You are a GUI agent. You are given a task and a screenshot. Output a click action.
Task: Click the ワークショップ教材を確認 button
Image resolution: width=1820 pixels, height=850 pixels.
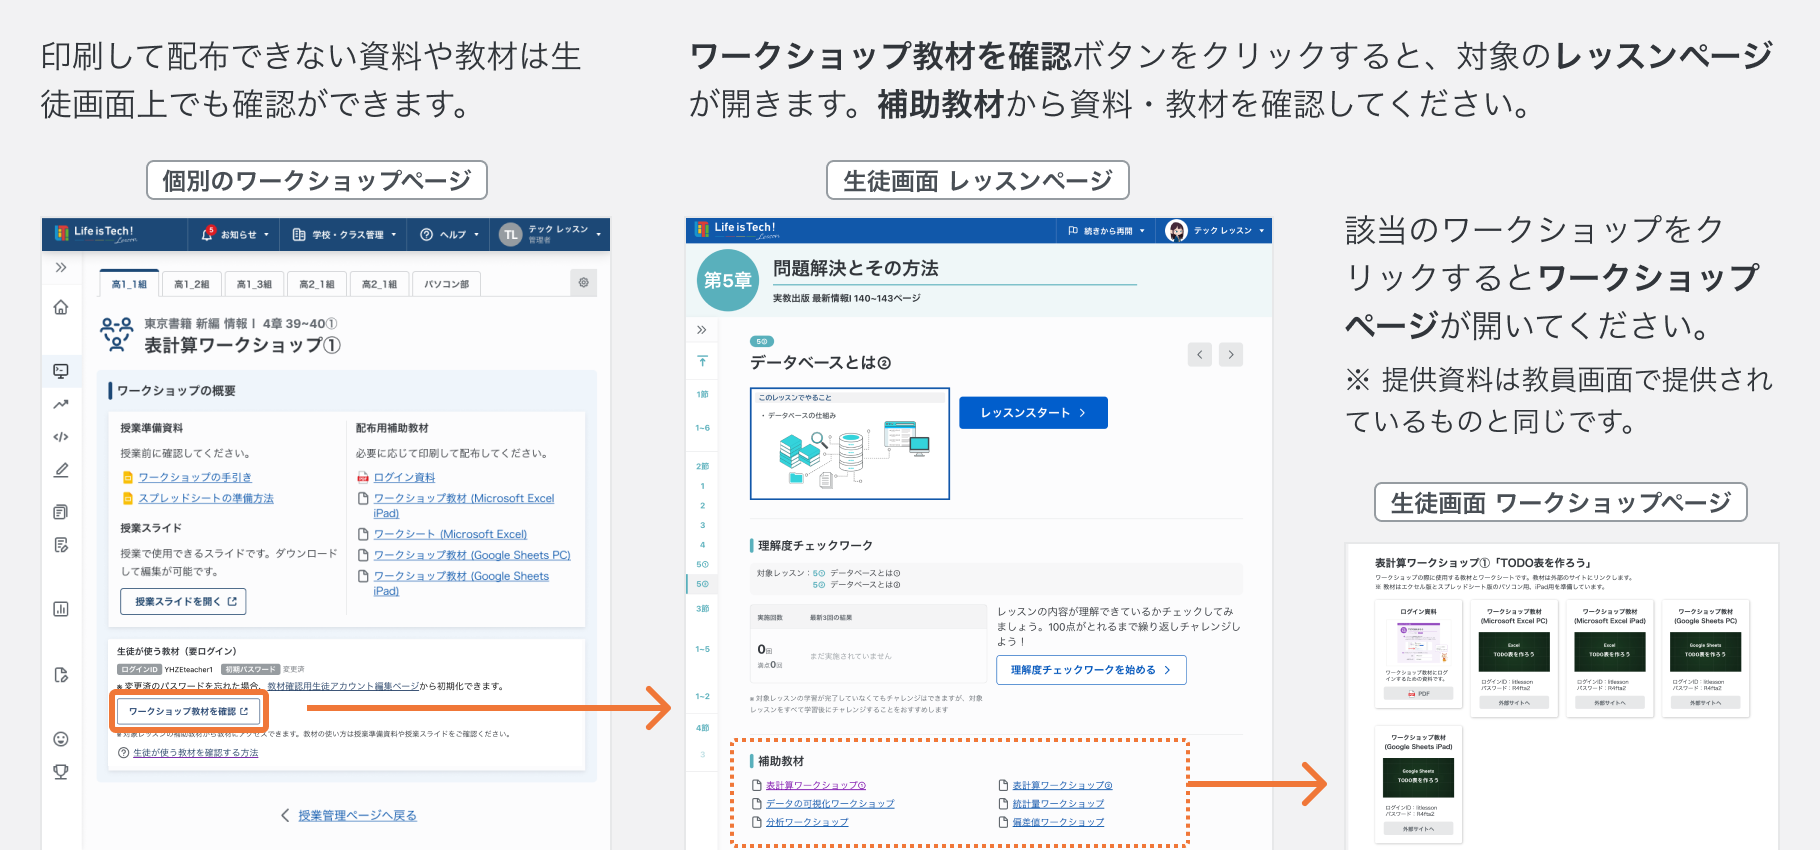(189, 711)
